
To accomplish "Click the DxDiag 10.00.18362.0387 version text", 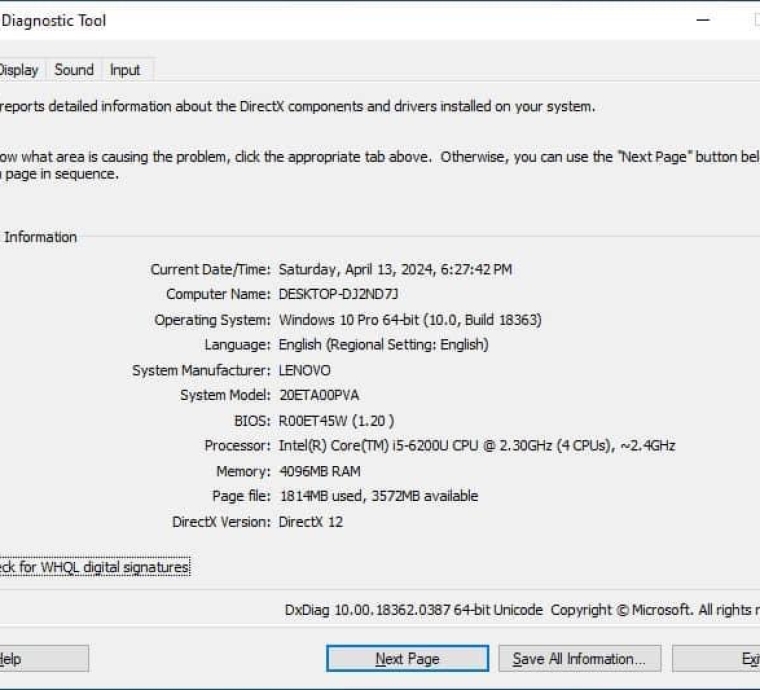I will (x=413, y=610).
